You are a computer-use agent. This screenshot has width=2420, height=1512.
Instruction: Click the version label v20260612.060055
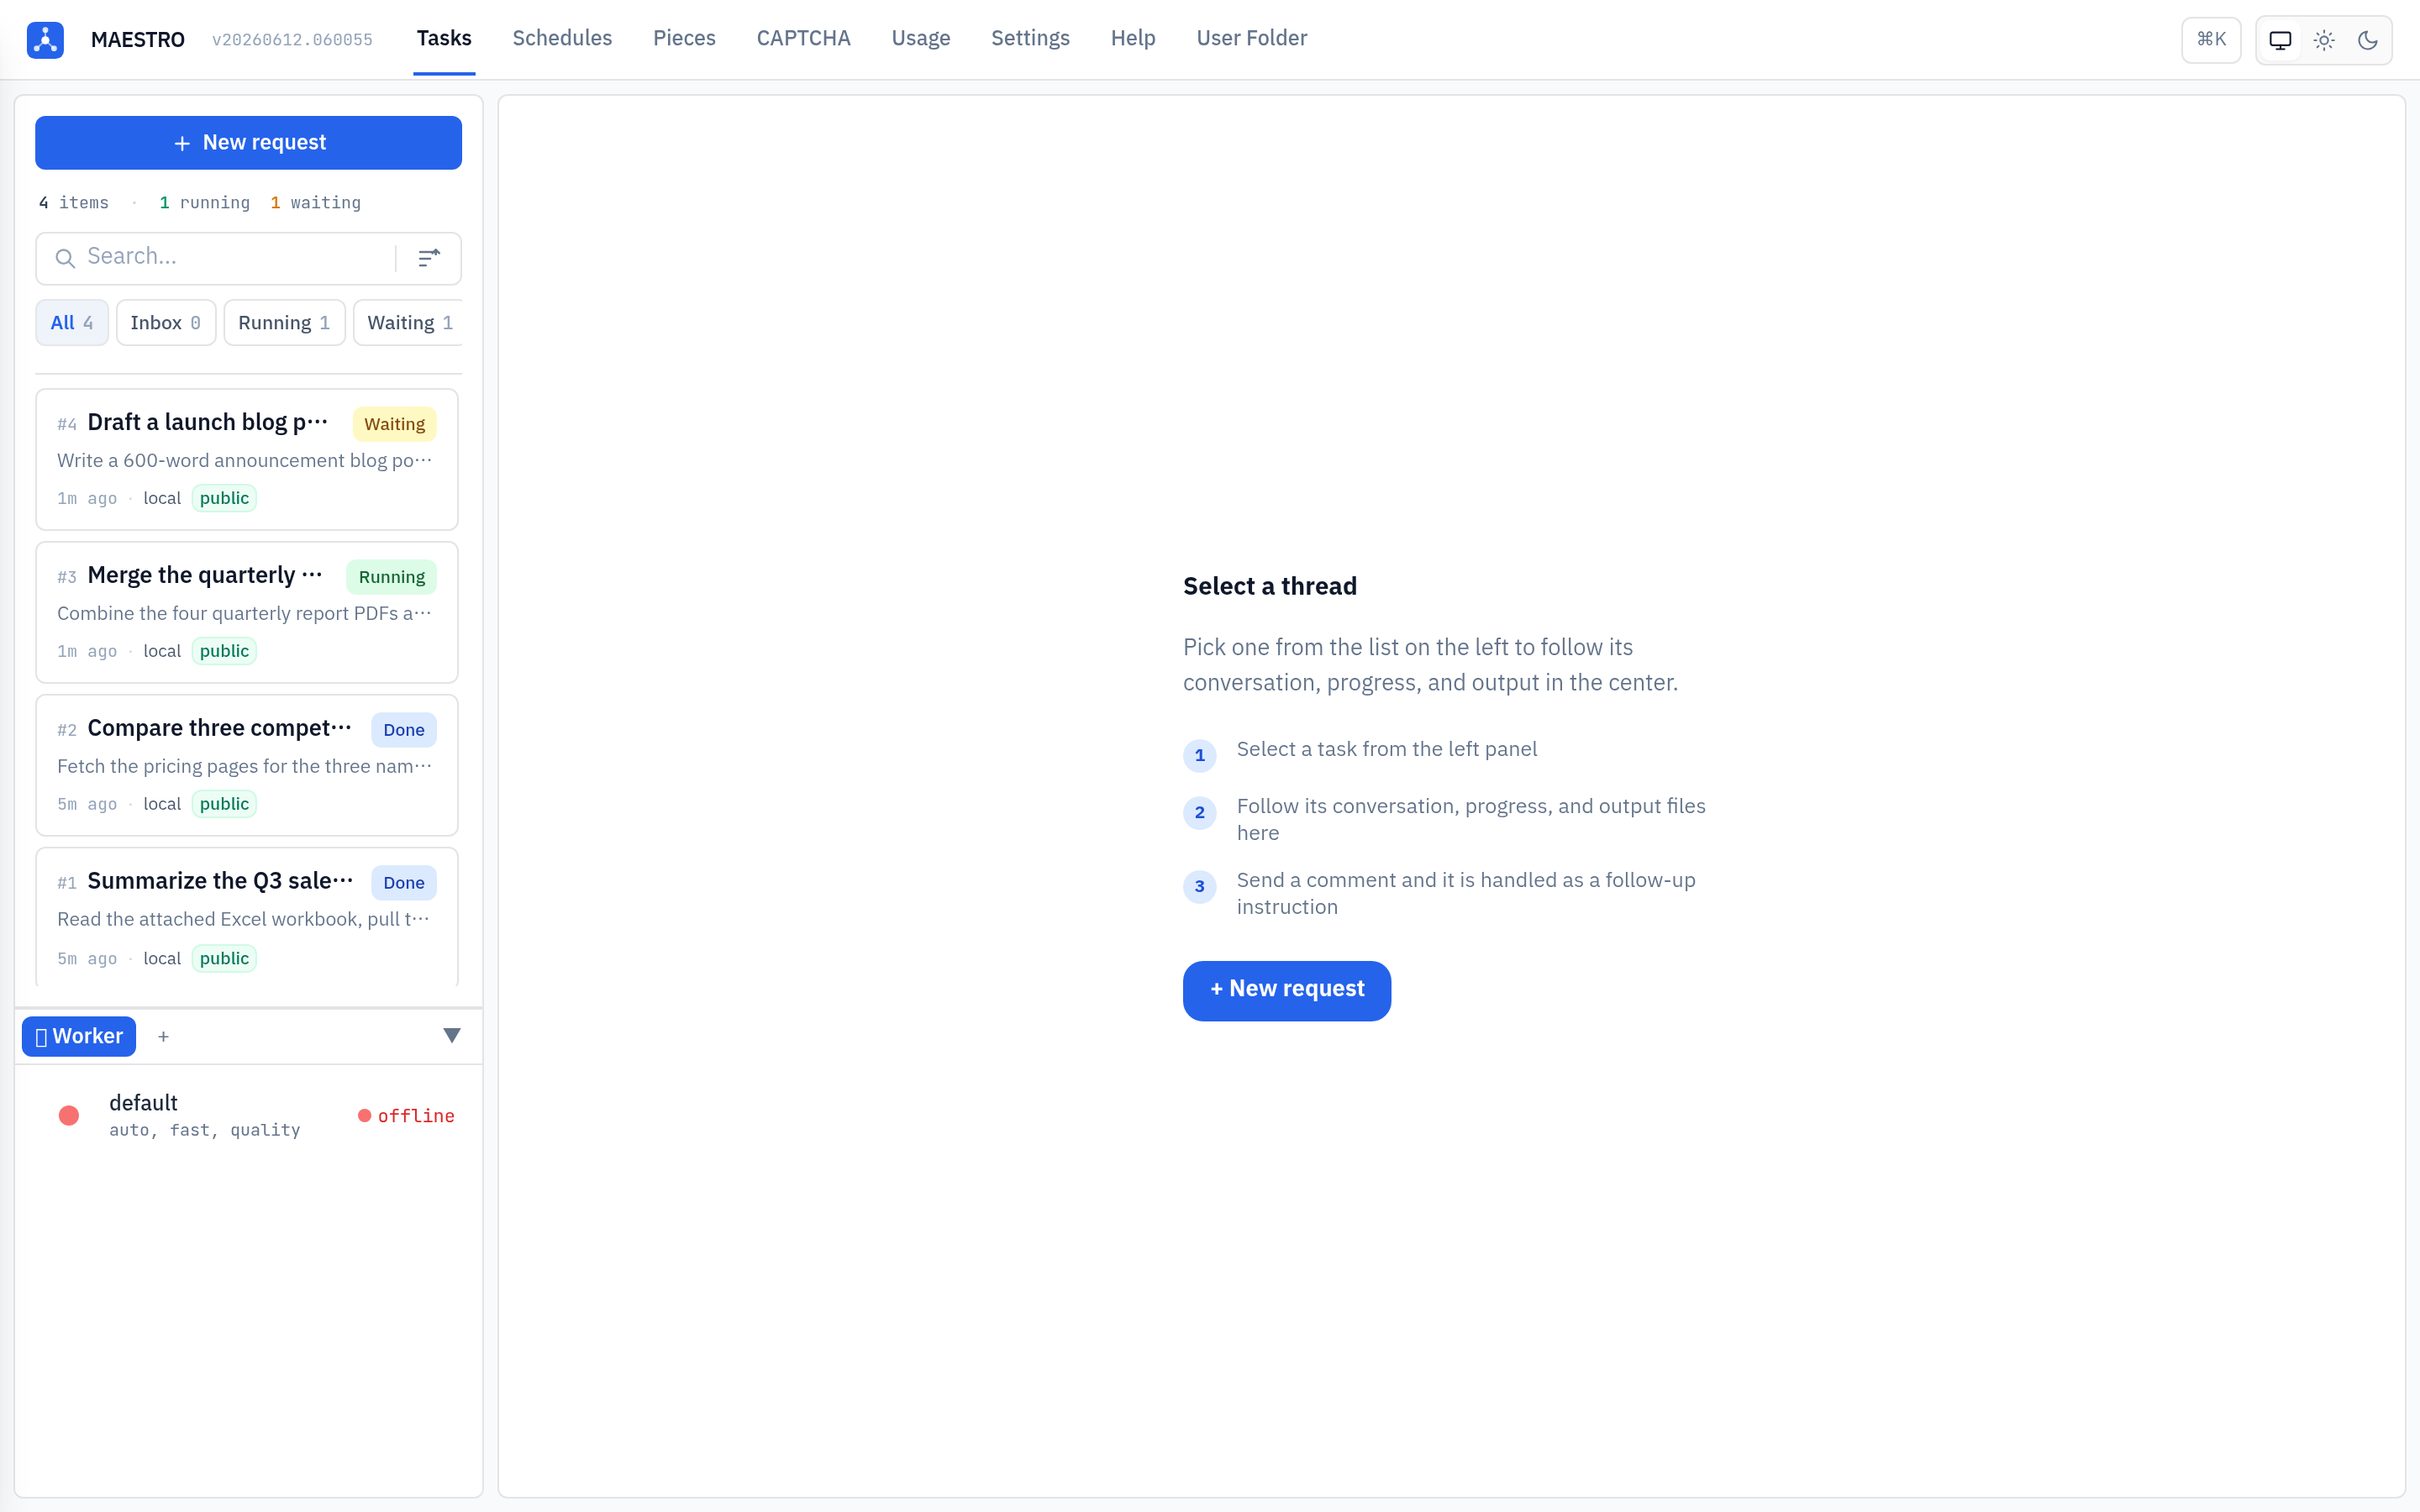tap(292, 40)
